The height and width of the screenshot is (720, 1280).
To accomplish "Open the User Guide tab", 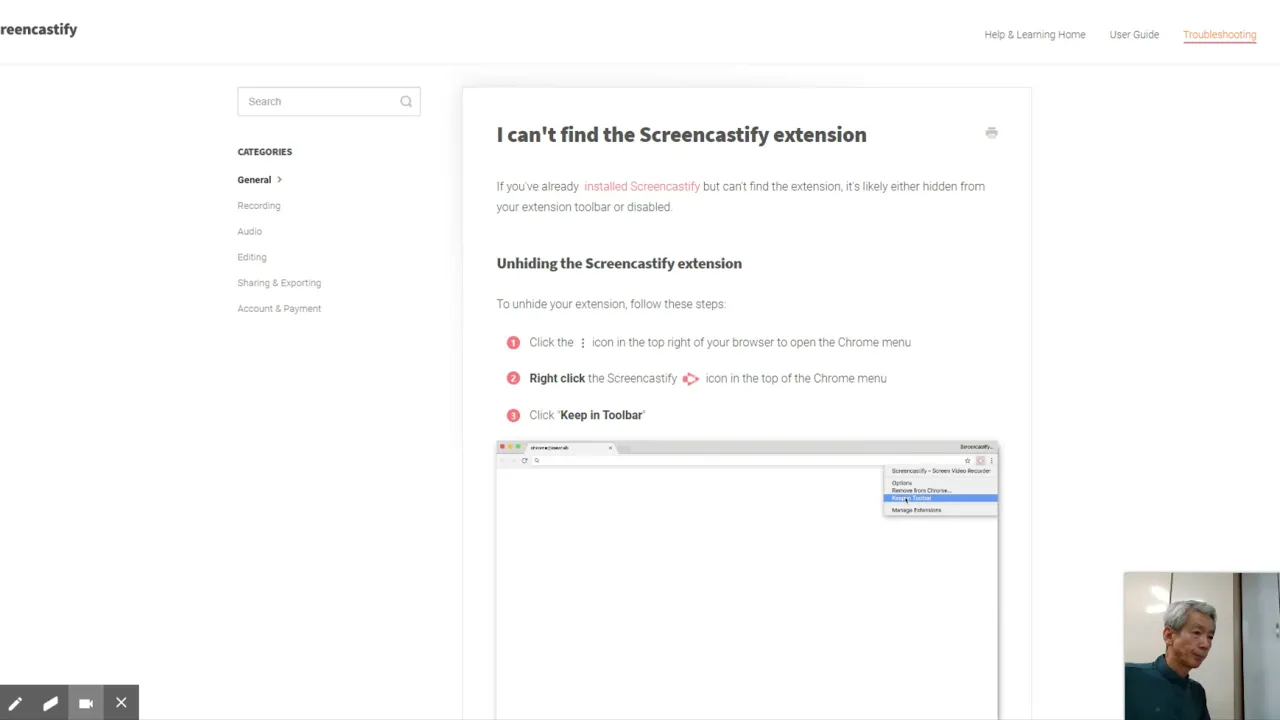I will tap(1134, 34).
